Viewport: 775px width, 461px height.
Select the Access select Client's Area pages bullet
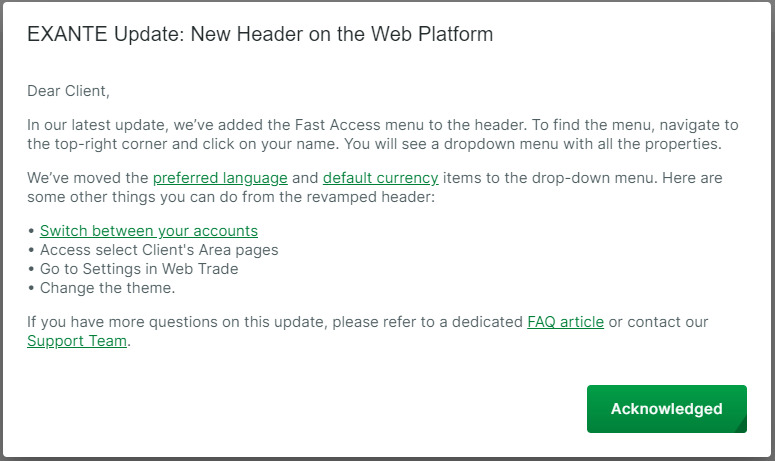tap(159, 250)
